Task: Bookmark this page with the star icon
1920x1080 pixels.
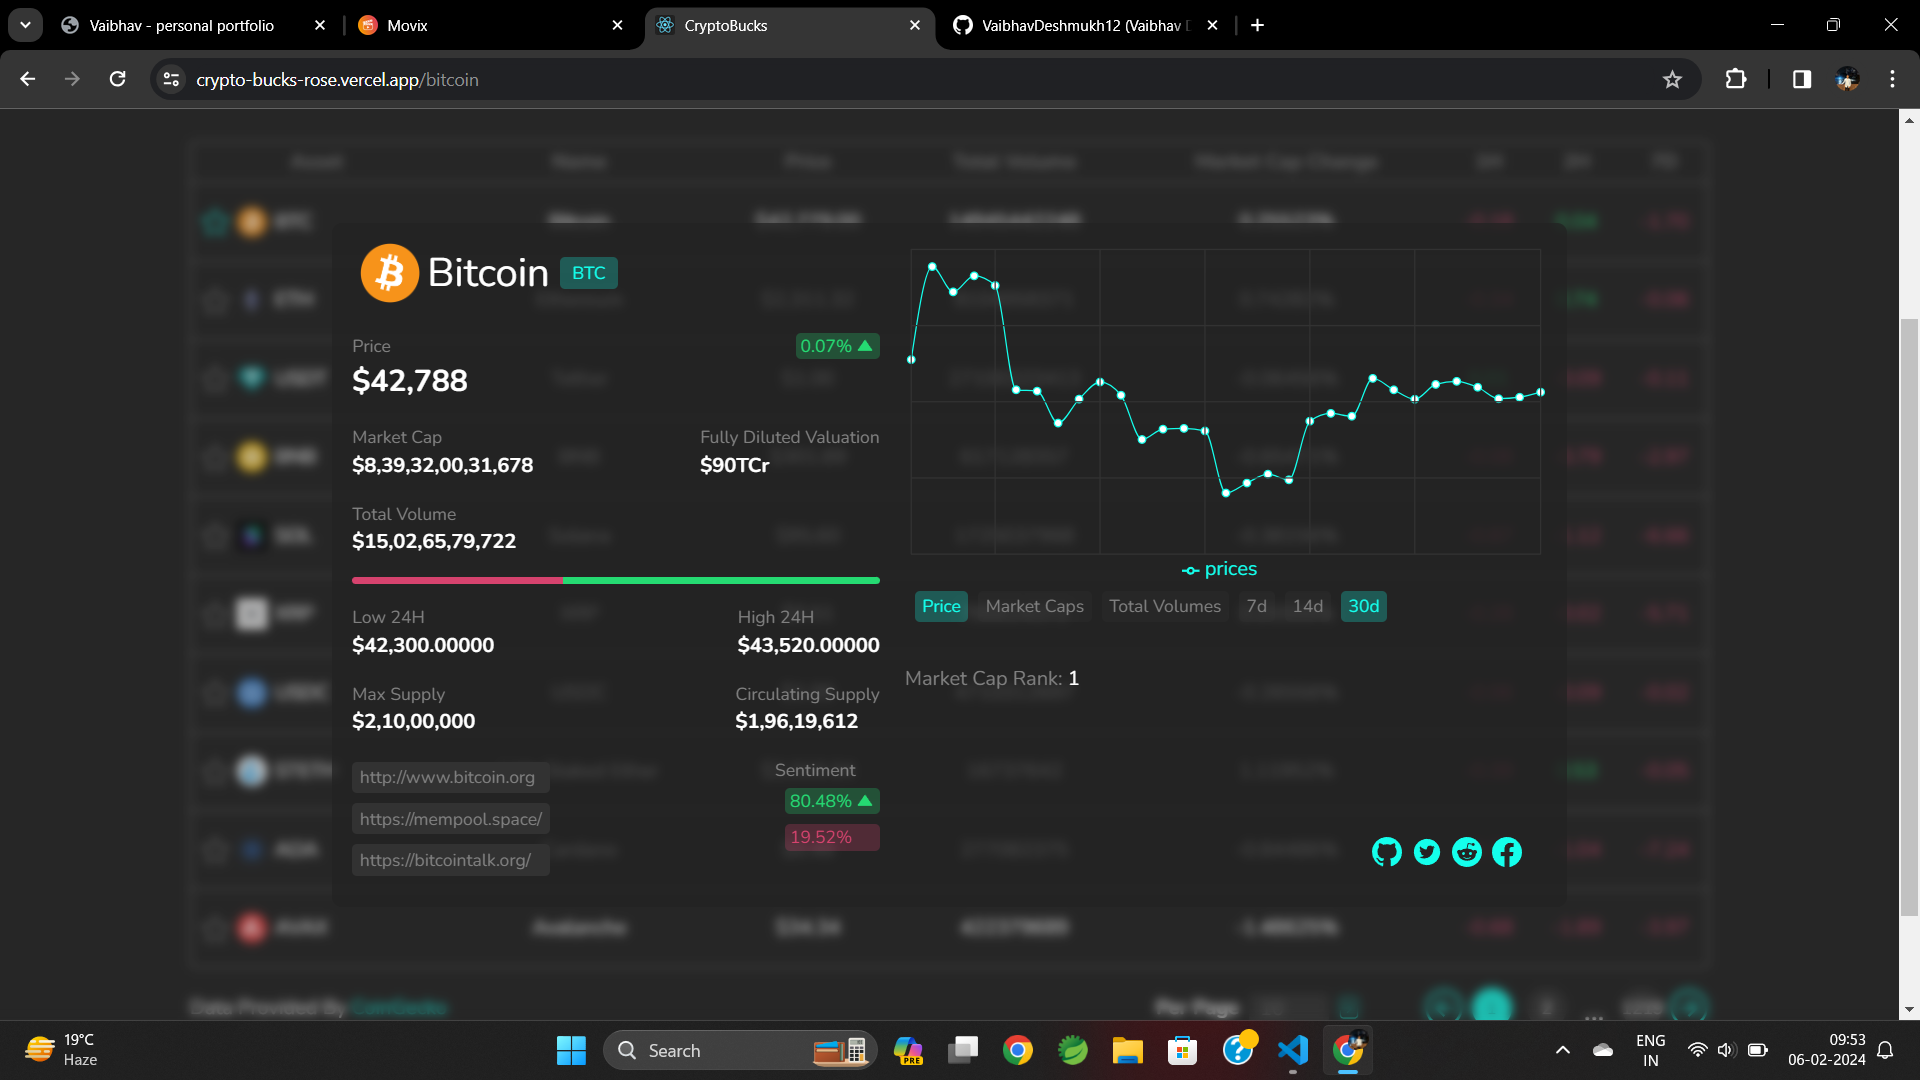Action: [1672, 79]
